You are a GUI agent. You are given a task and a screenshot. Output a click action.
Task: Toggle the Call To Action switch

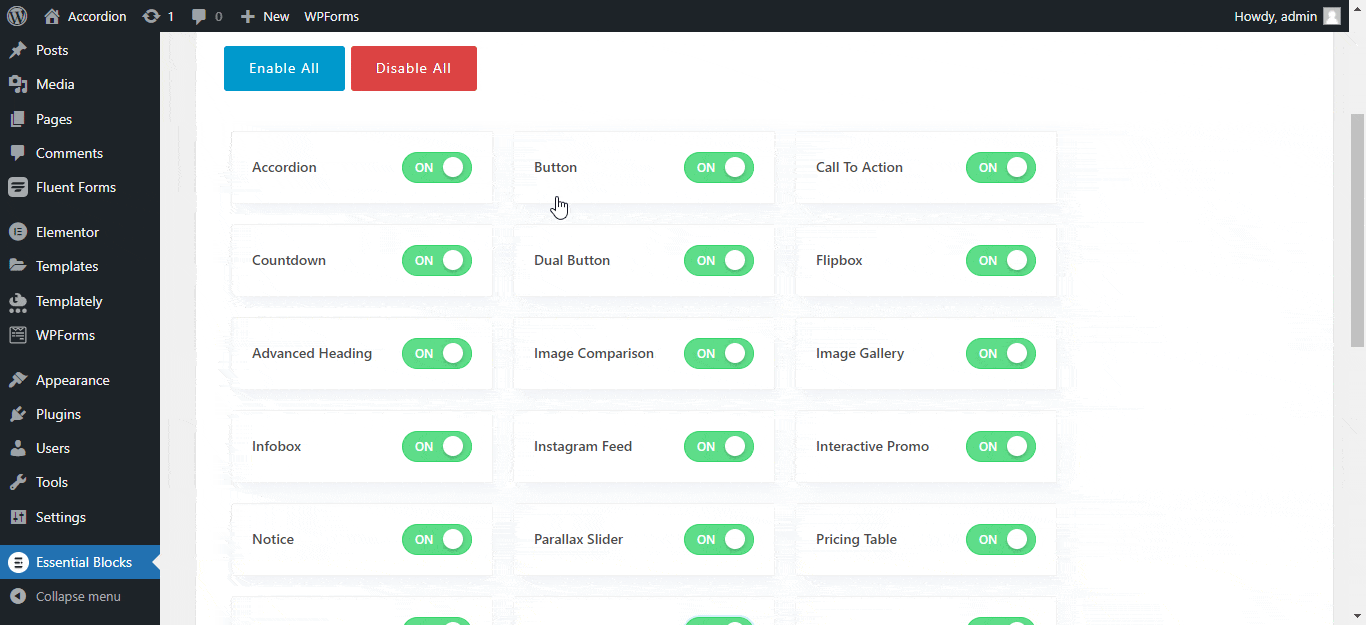tap(1001, 167)
